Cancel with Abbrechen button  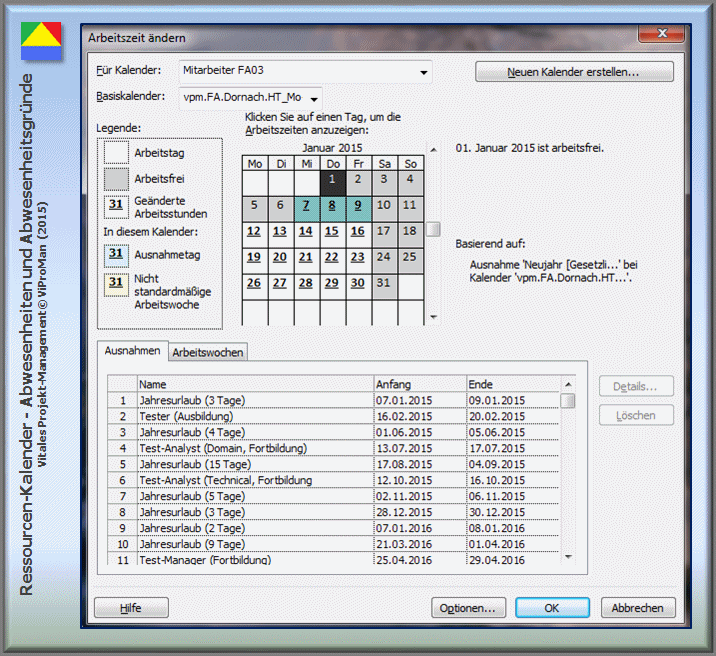click(638, 608)
